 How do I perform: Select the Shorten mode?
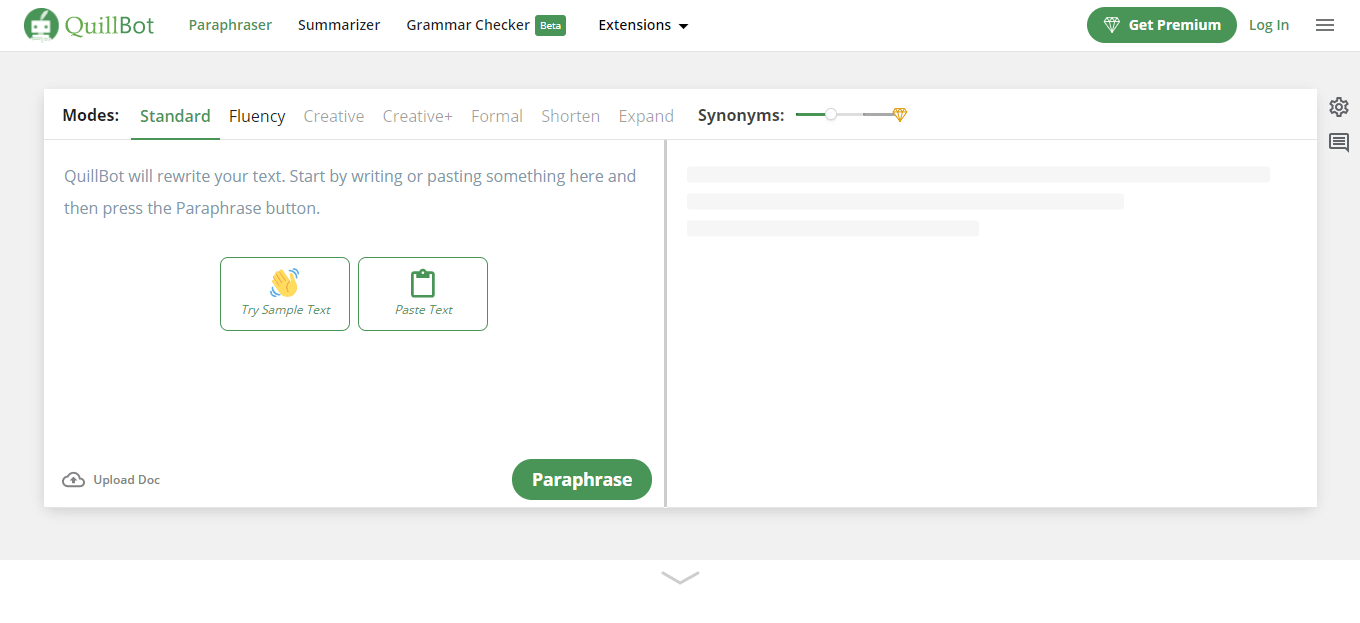571,116
